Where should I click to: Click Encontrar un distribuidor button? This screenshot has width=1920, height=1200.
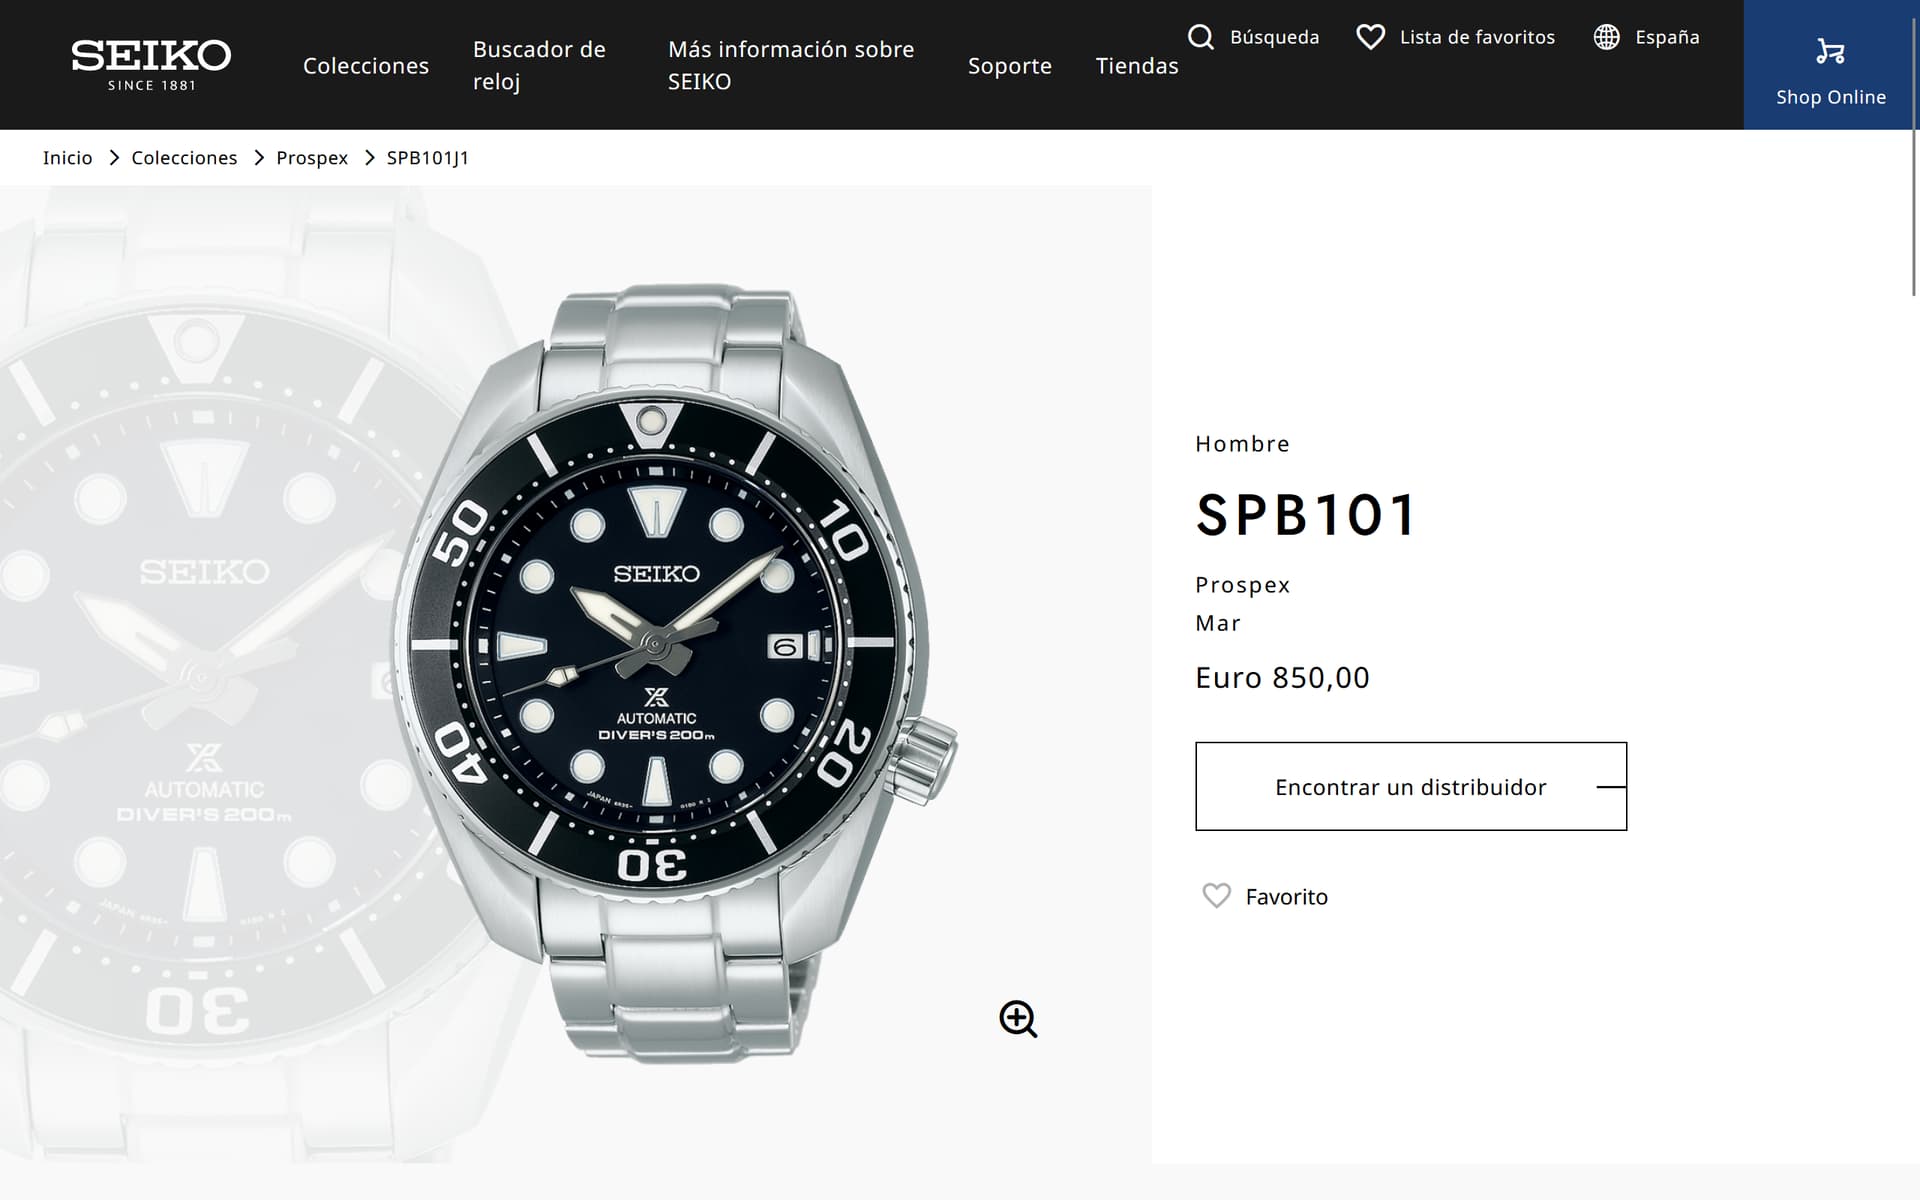click(1410, 786)
